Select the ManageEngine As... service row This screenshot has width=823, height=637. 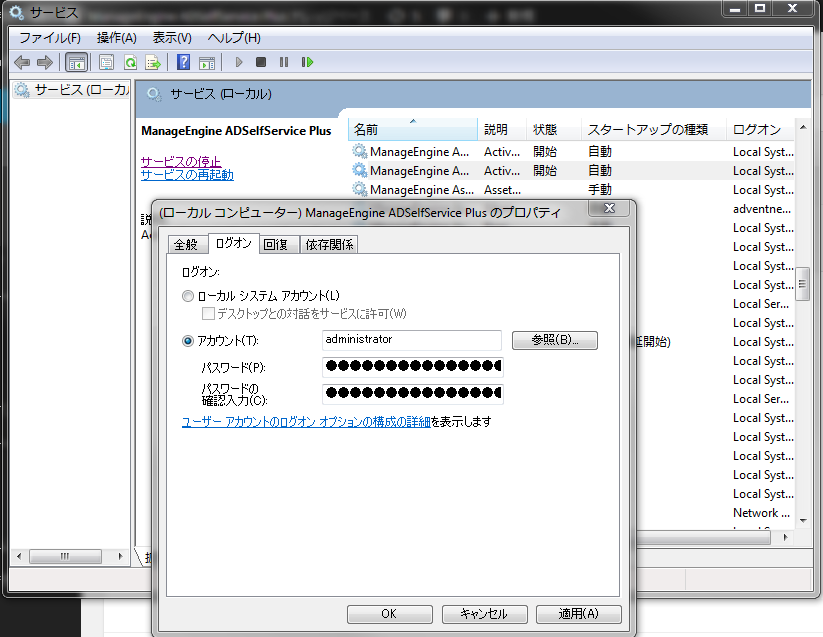click(572, 189)
